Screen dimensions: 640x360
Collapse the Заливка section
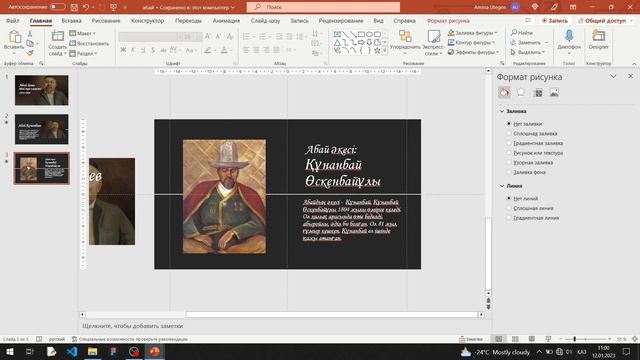pos(502,111)
